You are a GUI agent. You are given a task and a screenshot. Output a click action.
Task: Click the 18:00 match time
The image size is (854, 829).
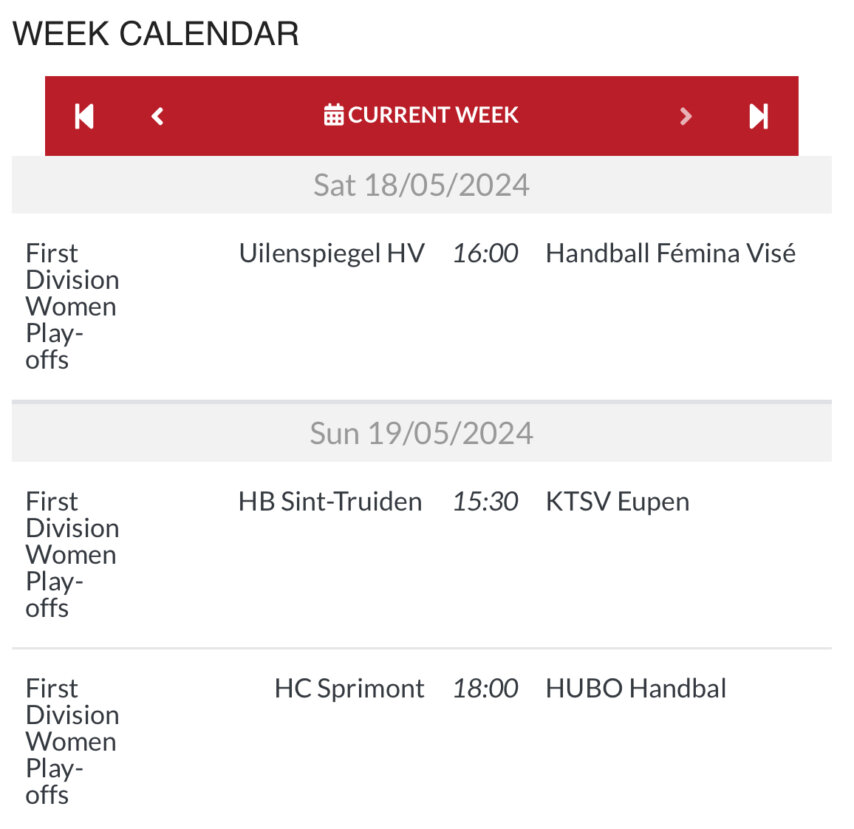click(485, 688)
